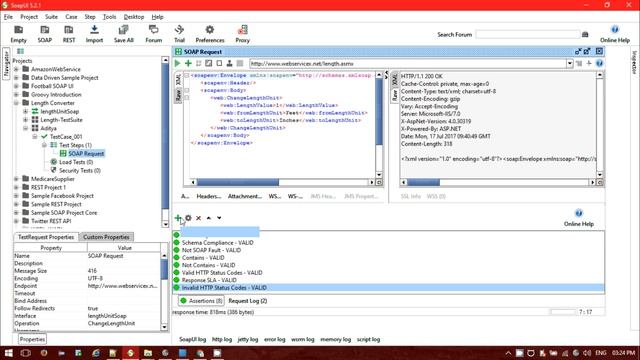Open the http log
Screen dimensions: 640x360
(x=222, y=339)
